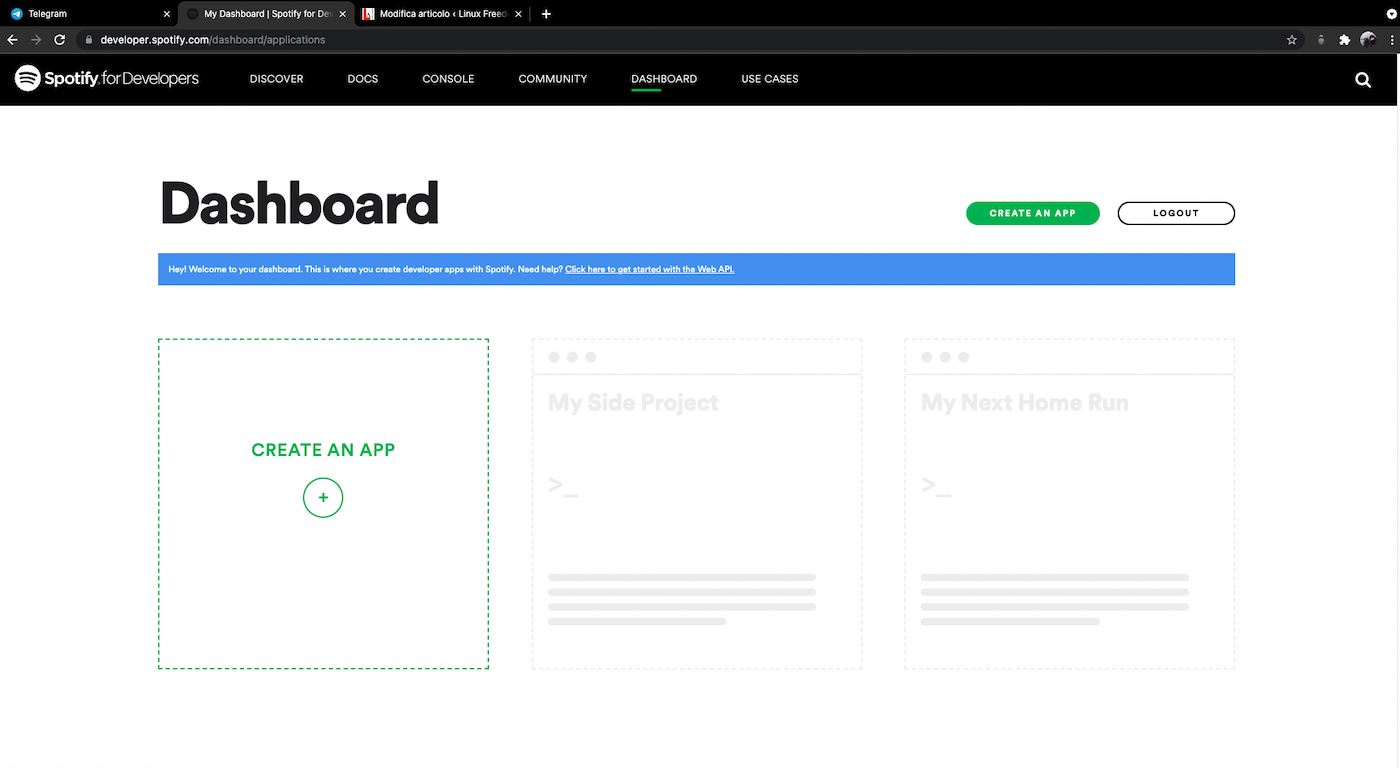Click the Dashboard page heading
This screenshot has height=768, width=1400.
click(300, 203)
